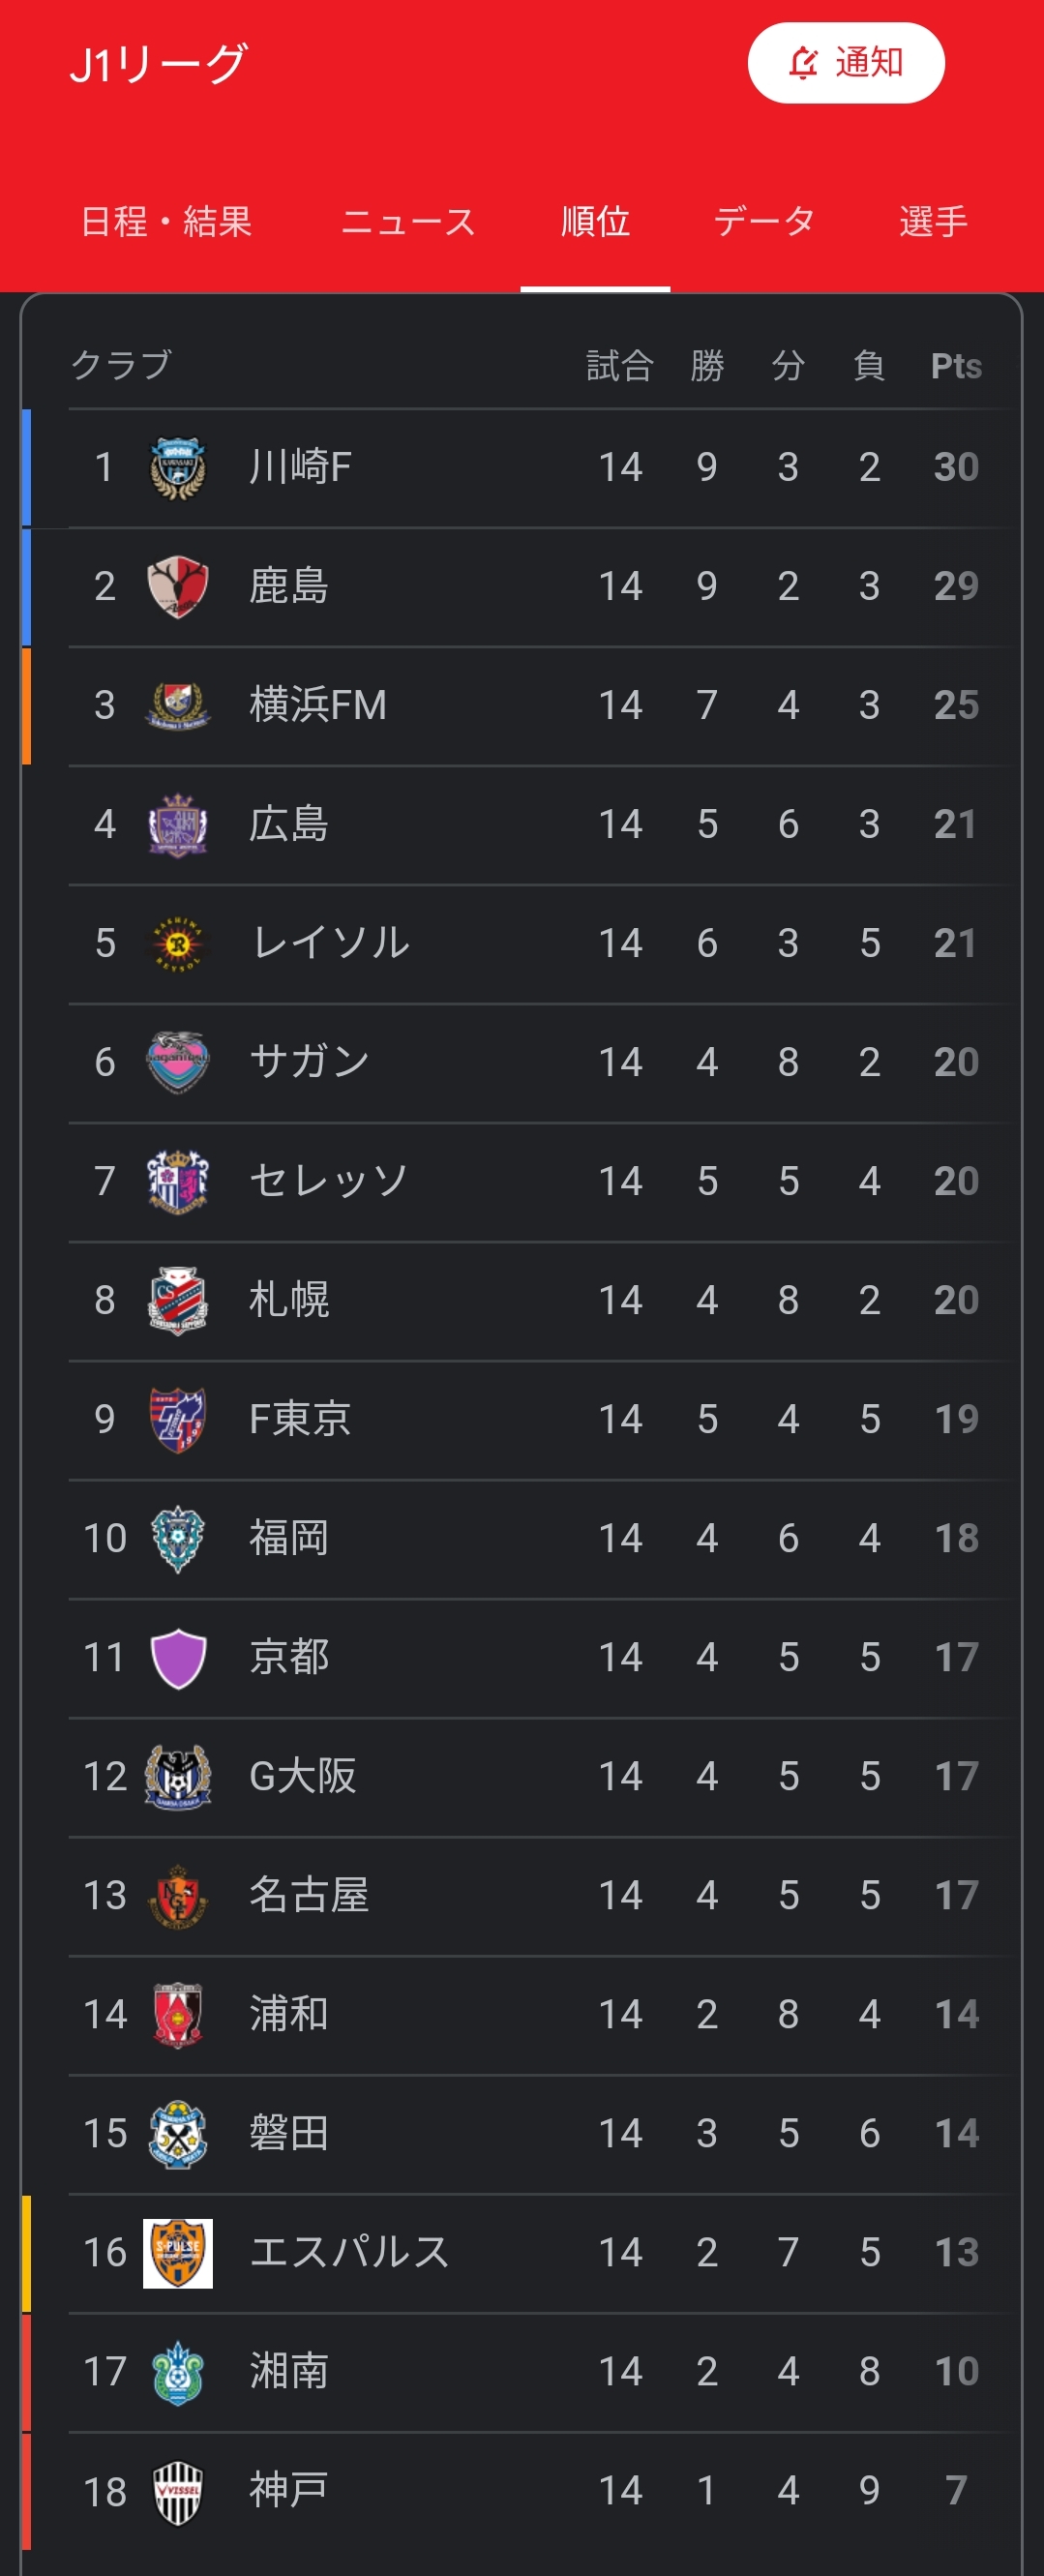Click the エスパルス orange logo

[178, 2252]
